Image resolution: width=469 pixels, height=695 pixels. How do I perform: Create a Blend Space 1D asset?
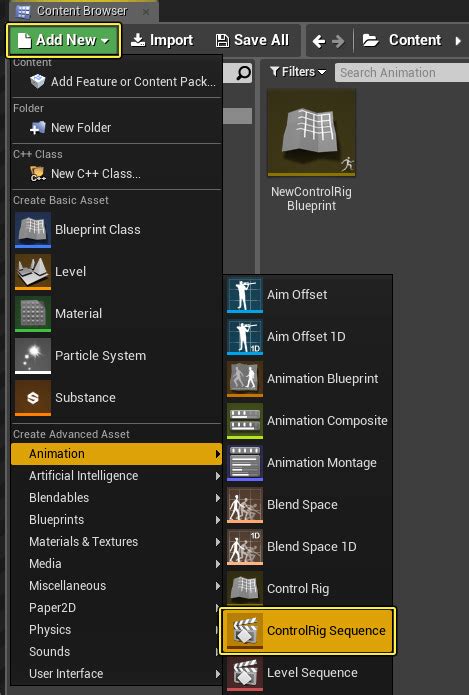[x=308, y=547]
